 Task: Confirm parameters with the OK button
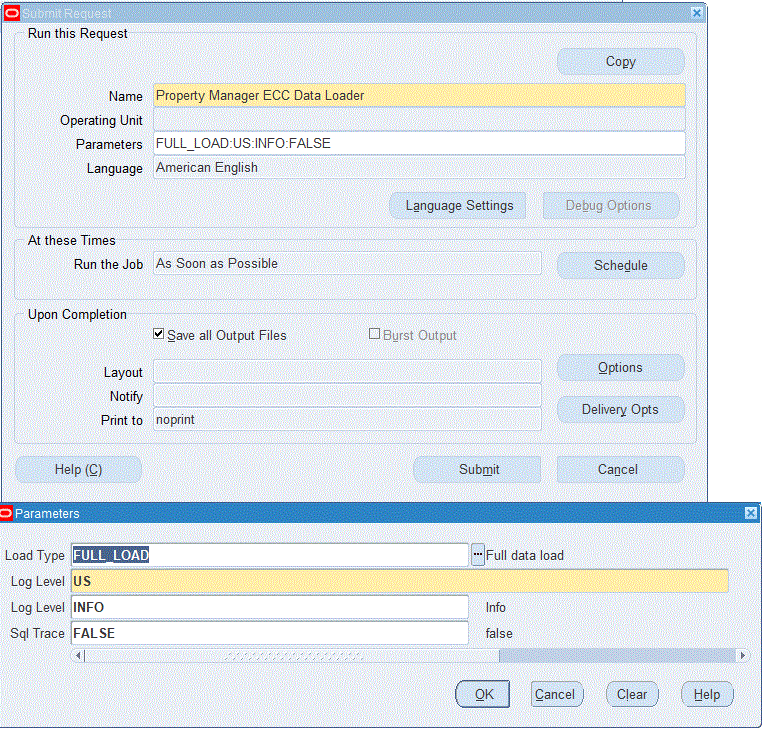click(x=483, y=694)
